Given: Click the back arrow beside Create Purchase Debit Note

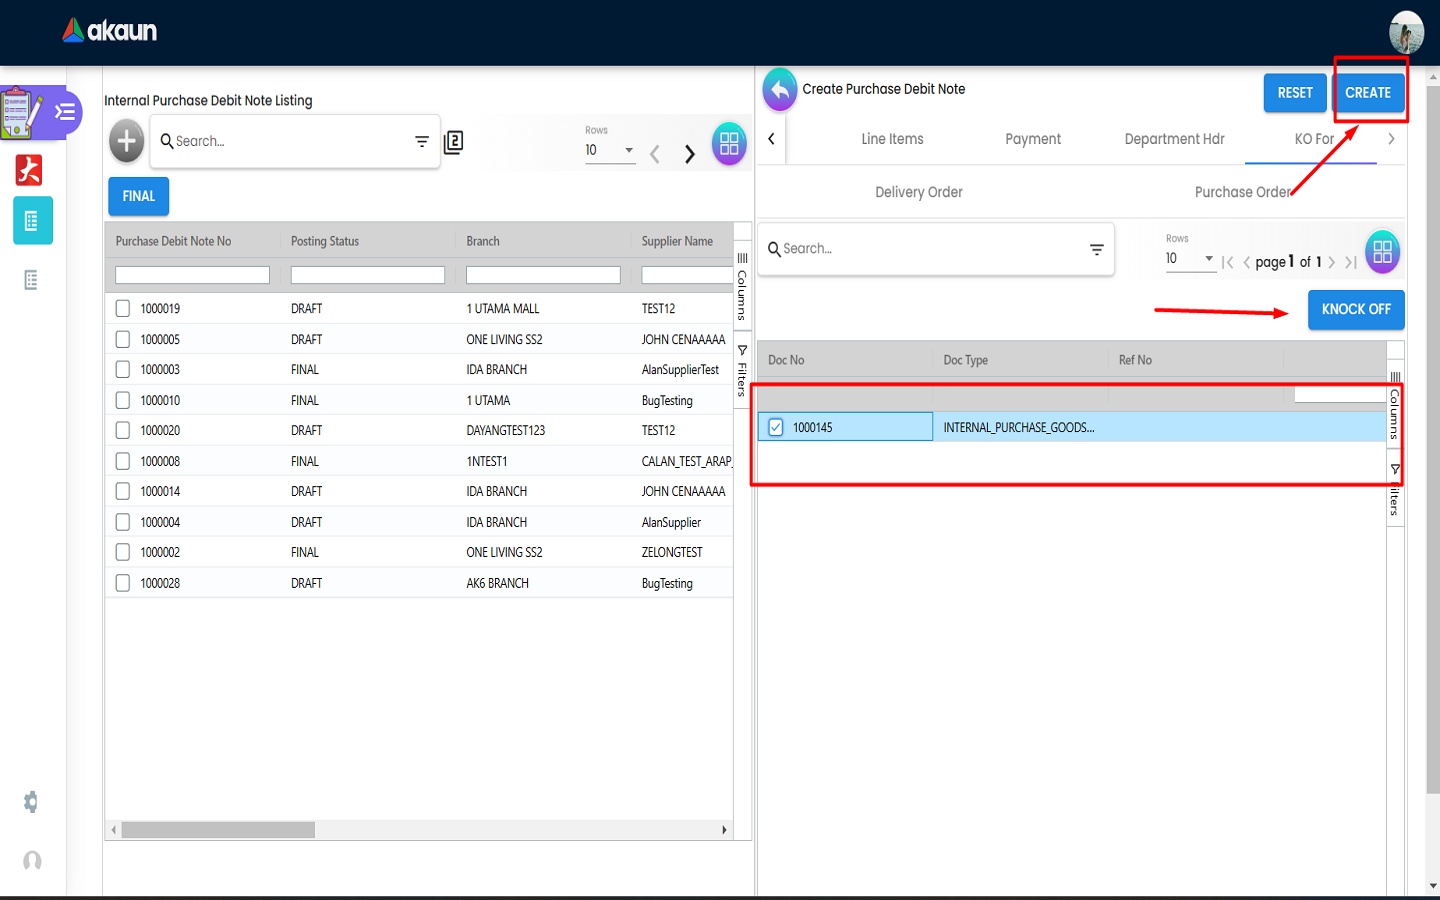Looking at the screenshot, I should (x=780, y=90).
